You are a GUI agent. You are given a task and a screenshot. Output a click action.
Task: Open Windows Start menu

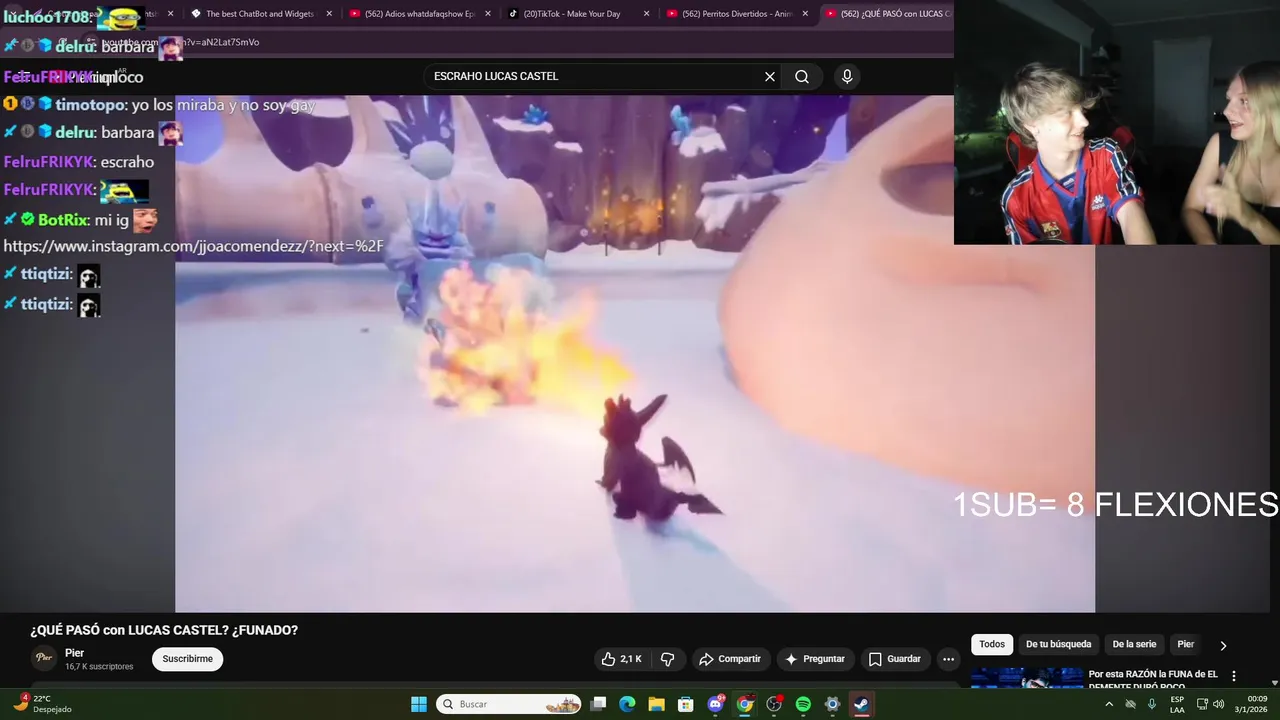click(x=419, y=704)
